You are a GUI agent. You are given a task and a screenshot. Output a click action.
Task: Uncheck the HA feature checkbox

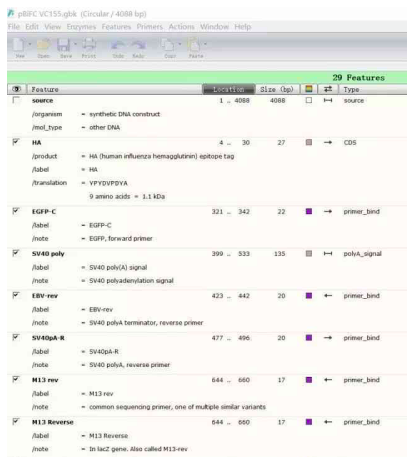coord(16,142)
